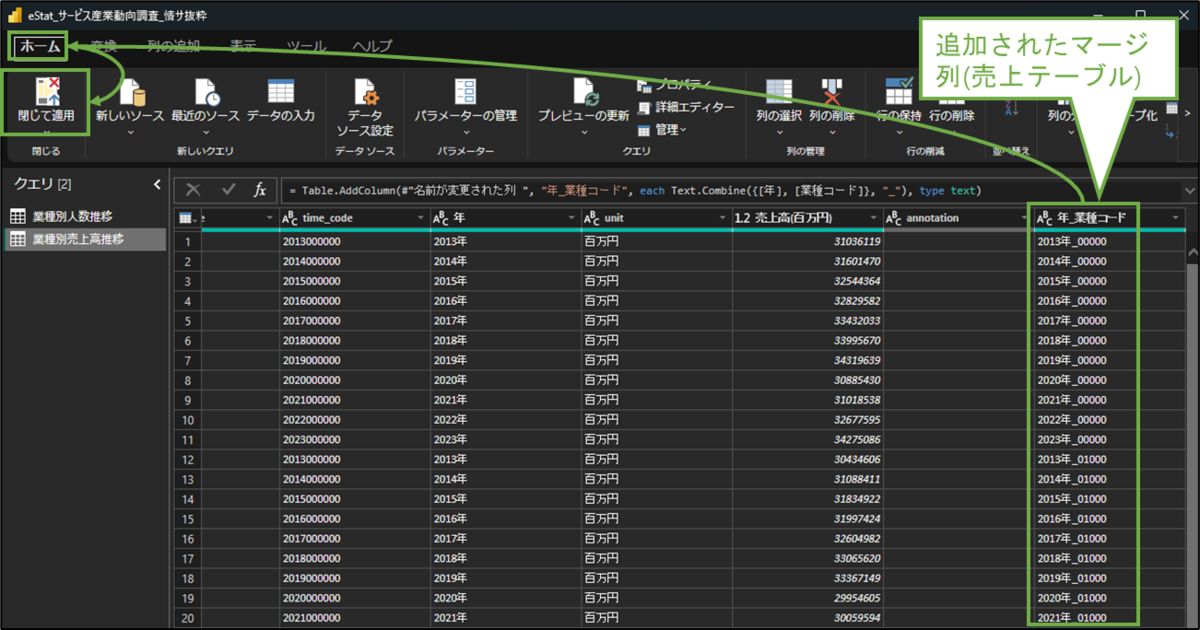Viewport: 1200px width, 630px height.
Task: Switch to the ツール ribbon tab
Action: [x=306, y=46]
